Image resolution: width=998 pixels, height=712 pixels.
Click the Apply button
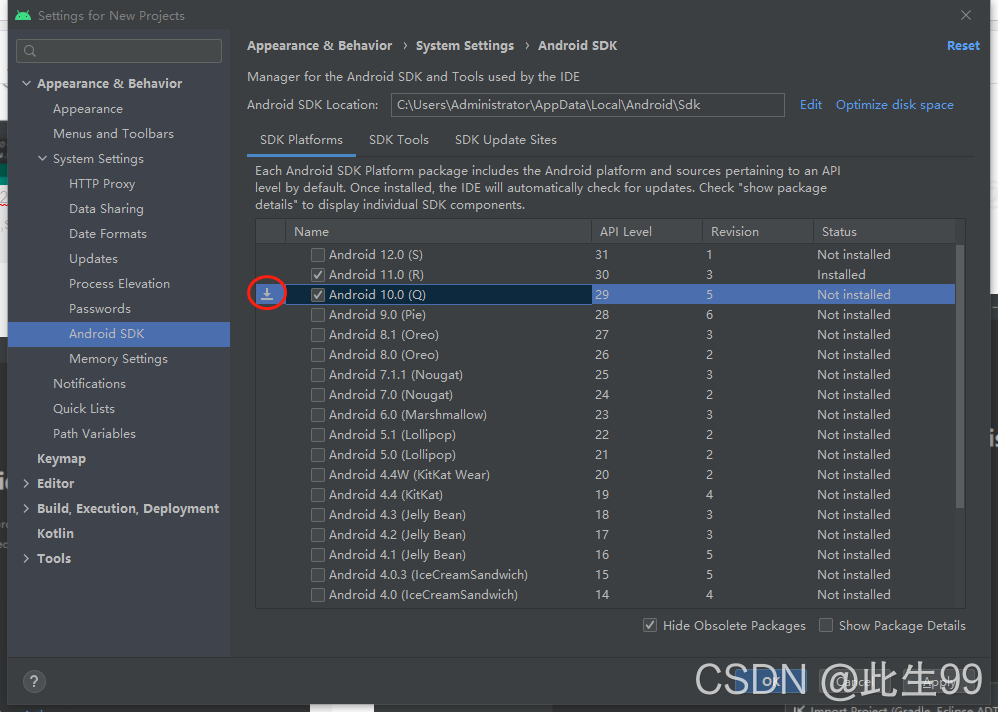coord(939,681)
